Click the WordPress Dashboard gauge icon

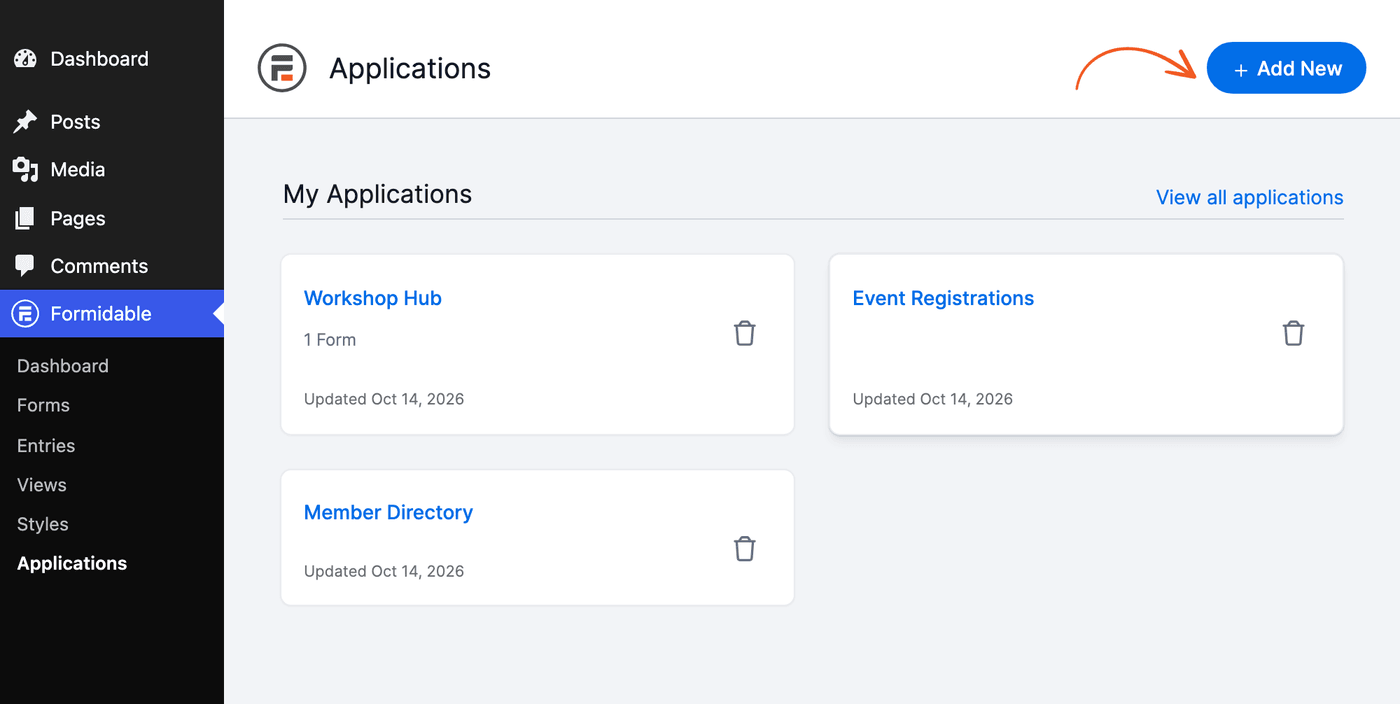coord(25,59)
